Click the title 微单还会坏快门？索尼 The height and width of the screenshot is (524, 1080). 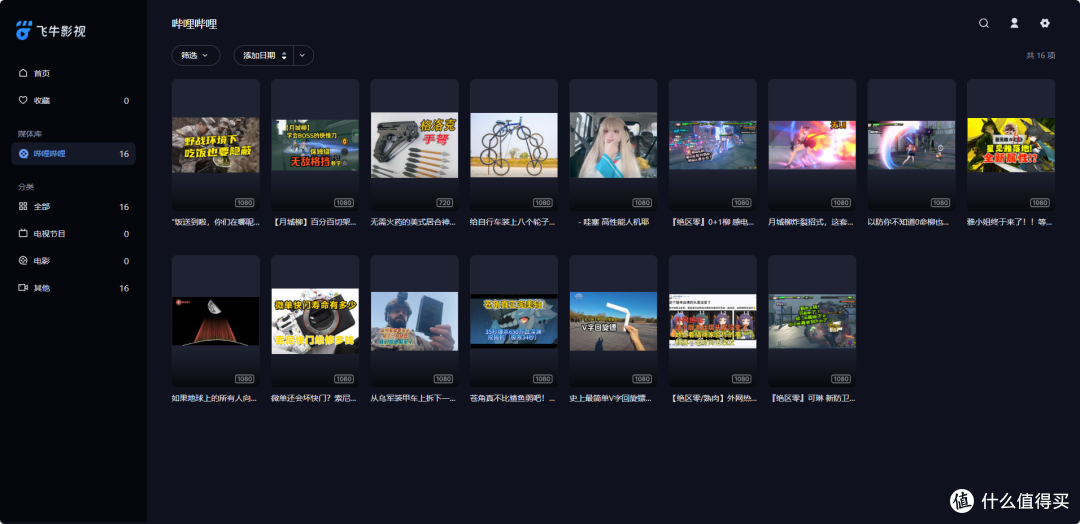coord(315,398)
